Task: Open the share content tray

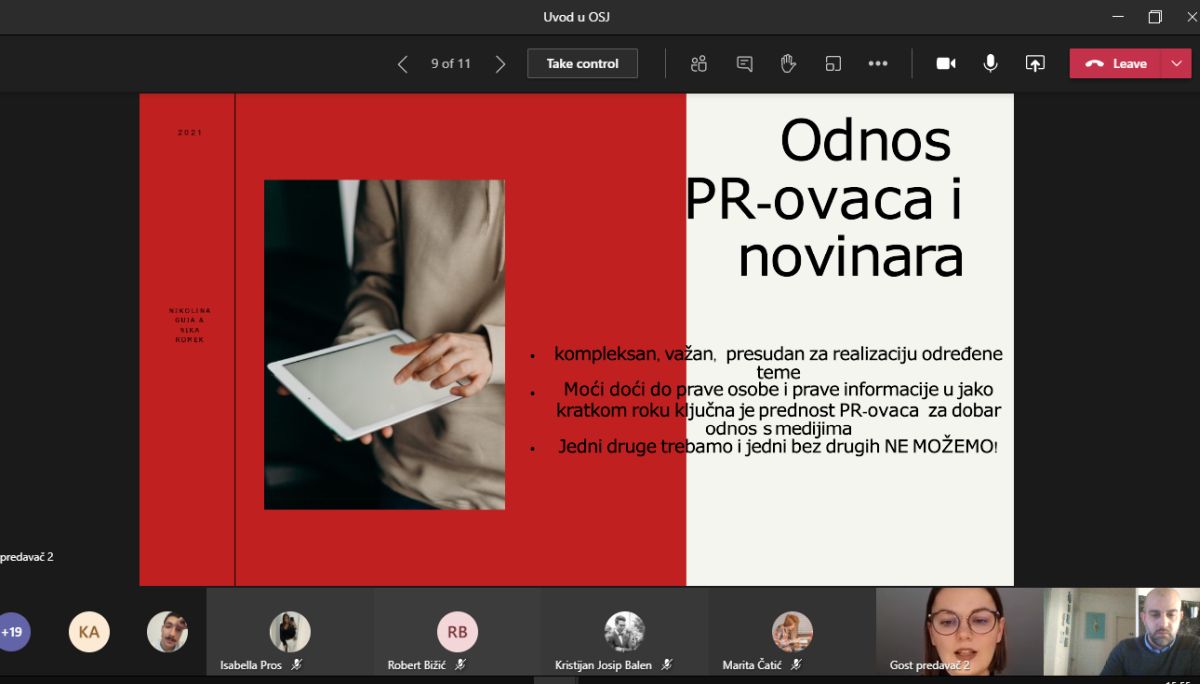Action: pyautogui.click(x=1035, y=64)
